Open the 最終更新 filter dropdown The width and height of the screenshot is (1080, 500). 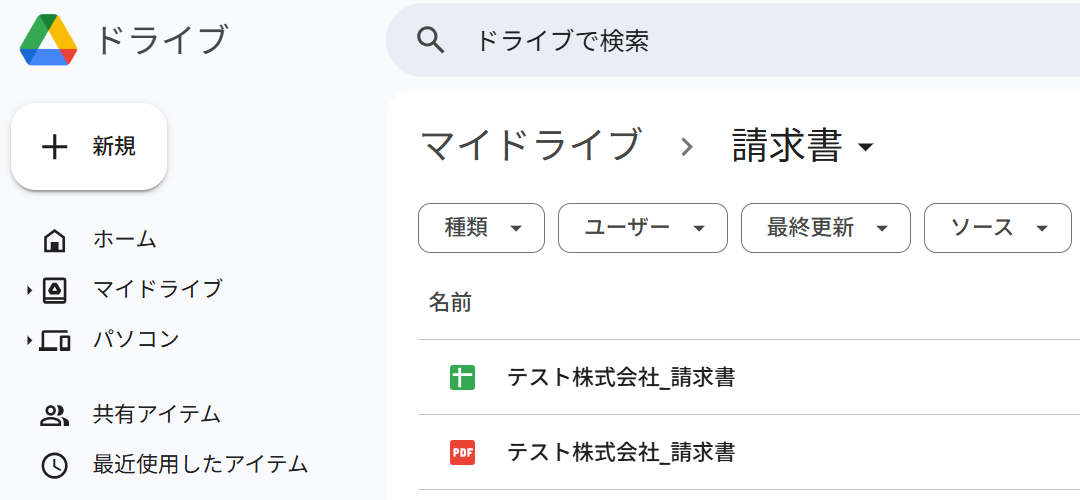coord(825,228)
